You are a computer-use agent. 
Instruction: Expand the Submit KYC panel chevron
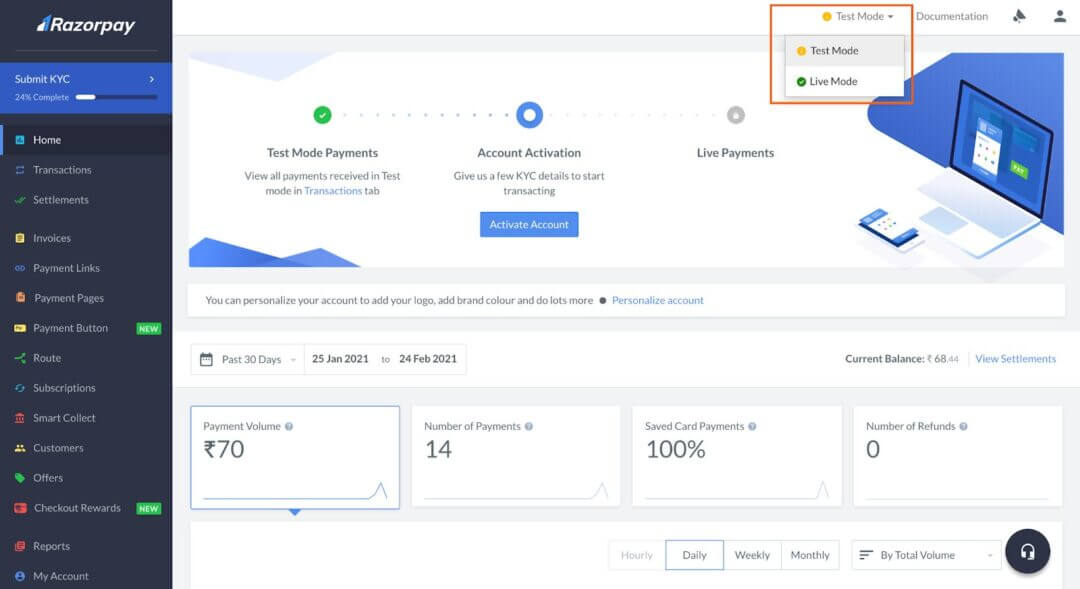[152, 79]
